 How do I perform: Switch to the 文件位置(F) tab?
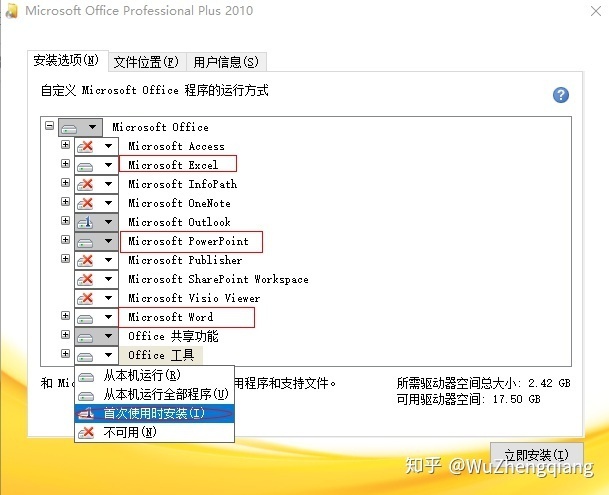point(146,62)
